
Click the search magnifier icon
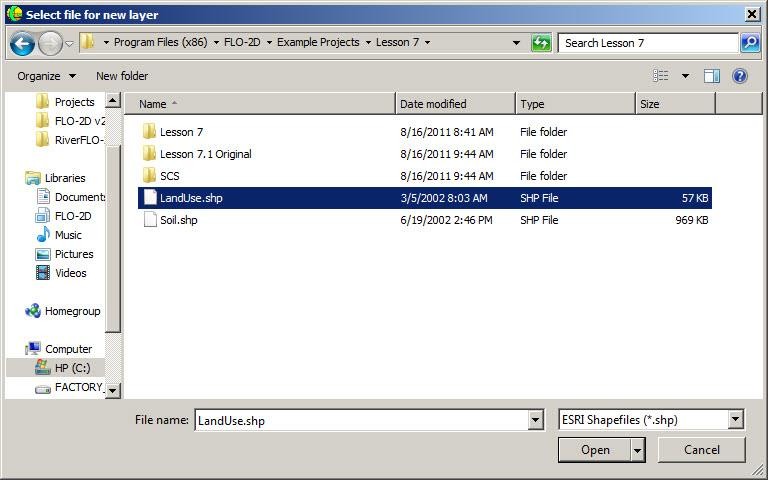point(749,43)
